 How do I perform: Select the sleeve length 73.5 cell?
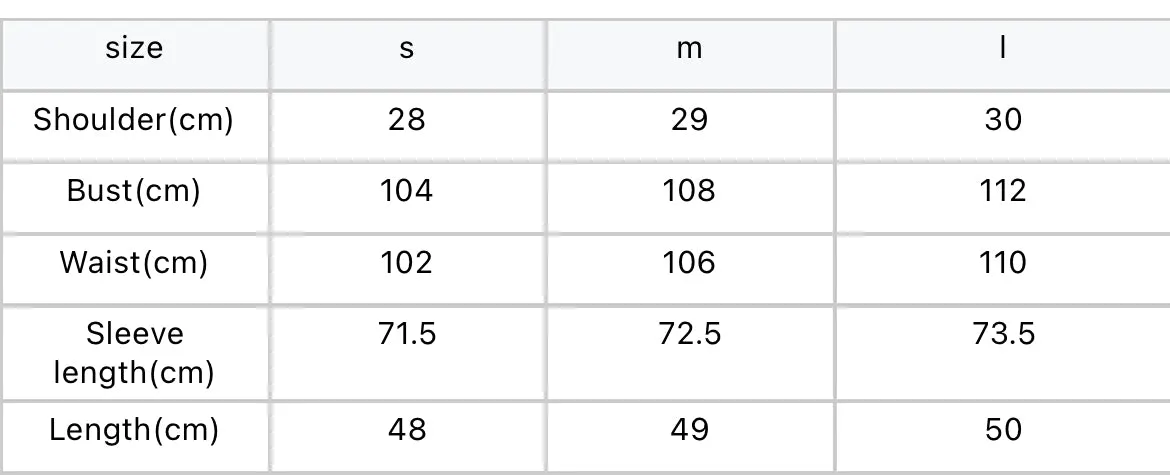coord(1003,353)
